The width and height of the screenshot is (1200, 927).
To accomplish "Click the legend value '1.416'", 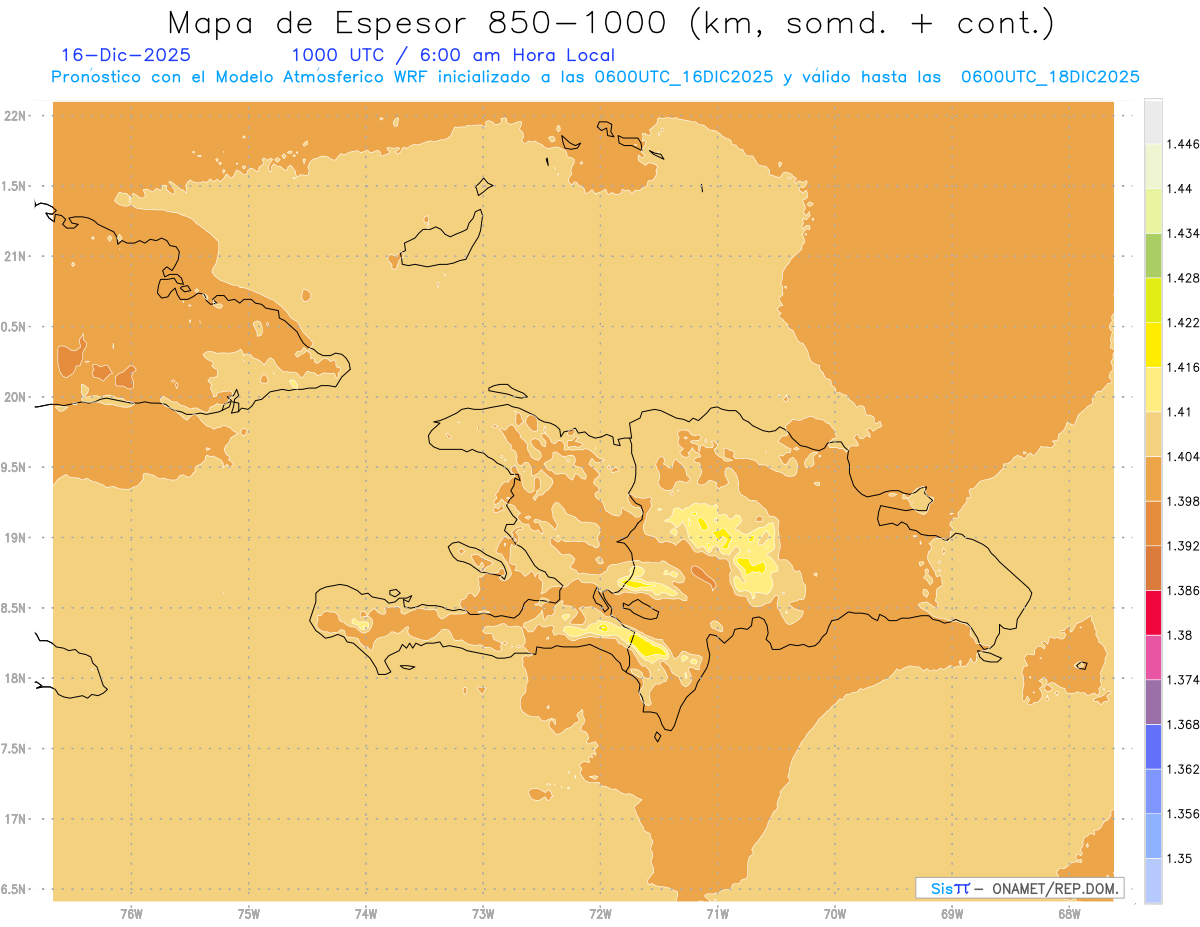I will point(1183,367).
